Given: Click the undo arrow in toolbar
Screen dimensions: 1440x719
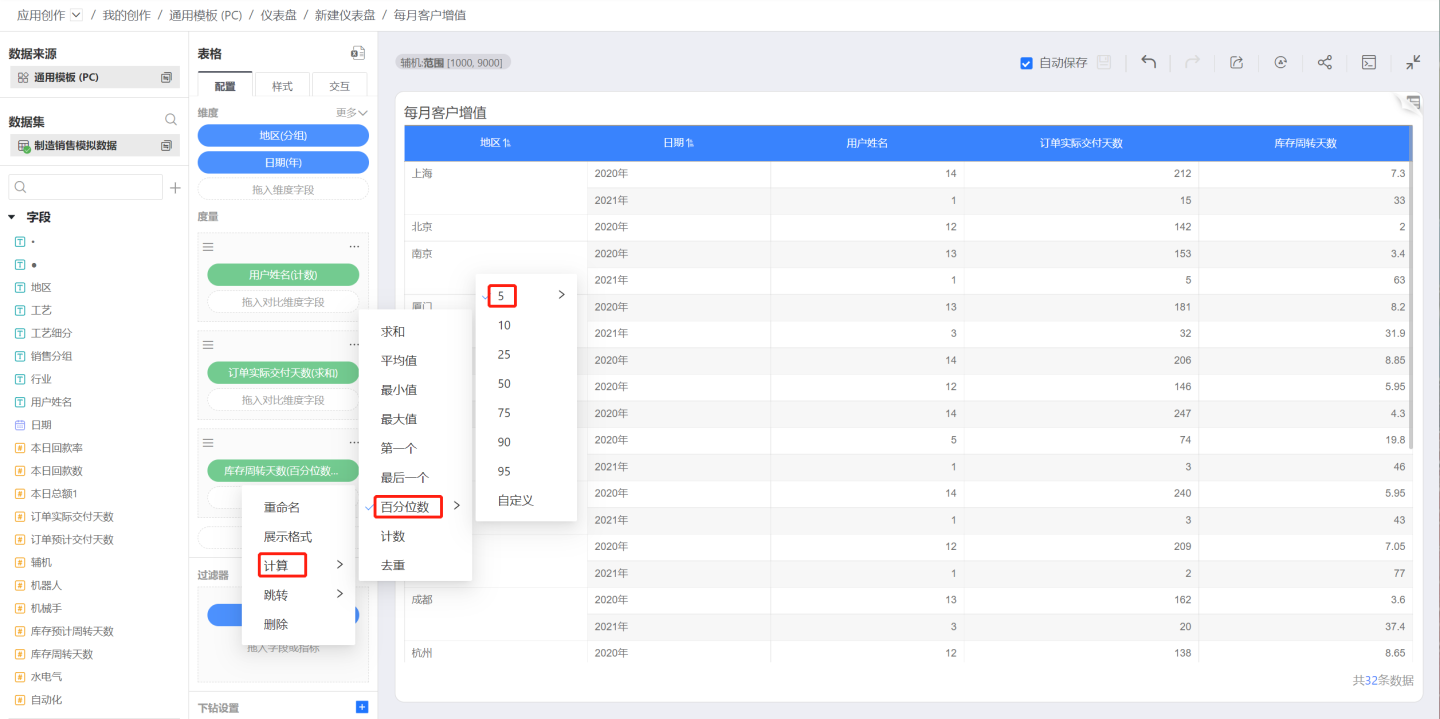Looking at the screenshot, I should [1149, 62].
